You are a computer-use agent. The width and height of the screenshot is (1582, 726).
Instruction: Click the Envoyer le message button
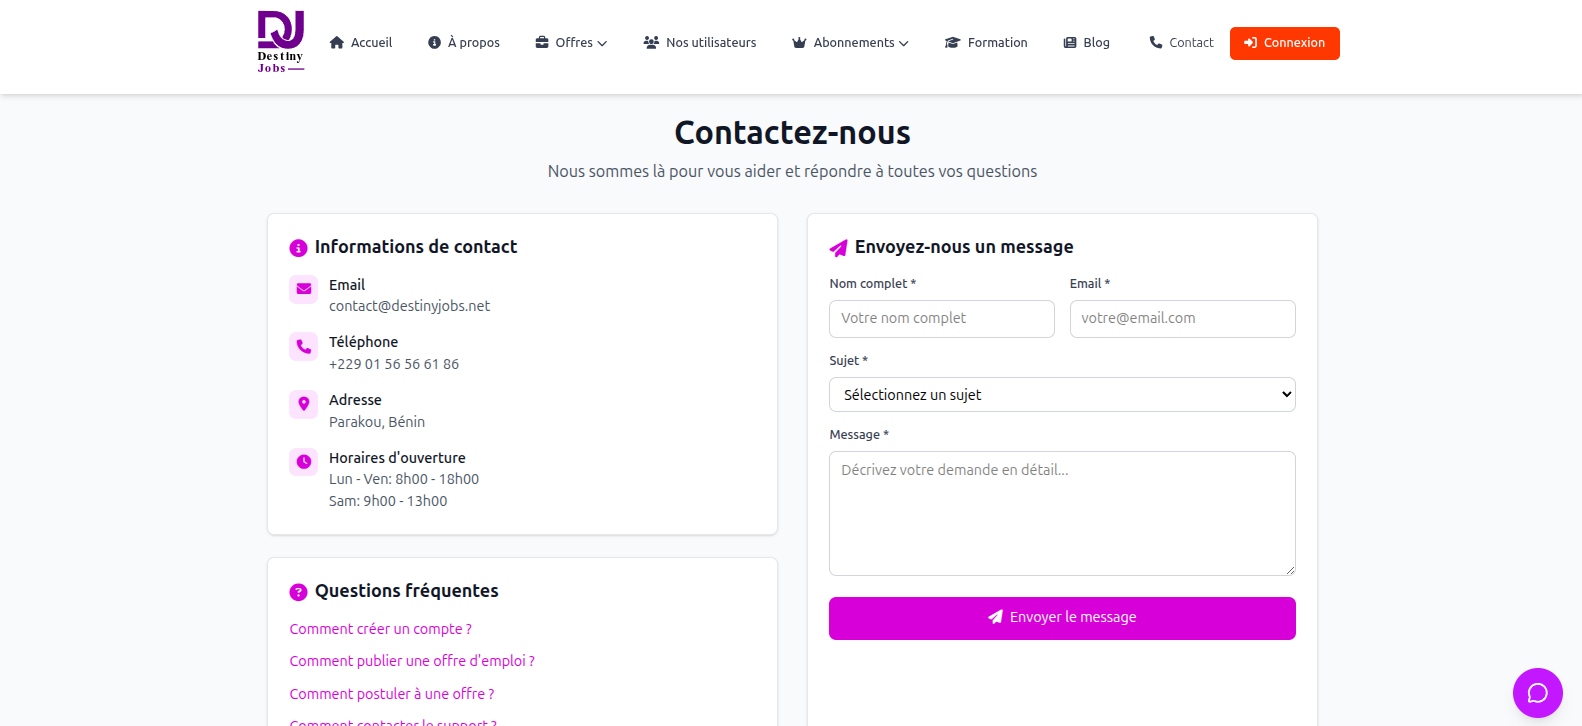coord(1062,618)
